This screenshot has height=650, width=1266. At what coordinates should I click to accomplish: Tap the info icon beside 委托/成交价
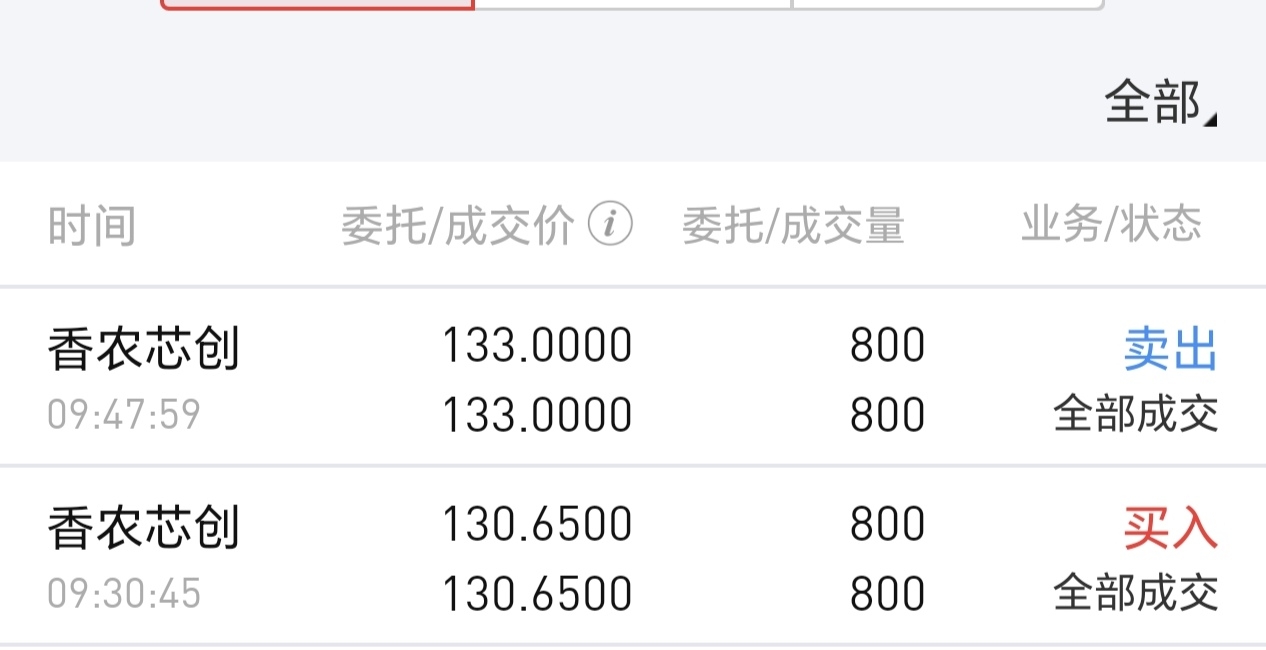609,225
